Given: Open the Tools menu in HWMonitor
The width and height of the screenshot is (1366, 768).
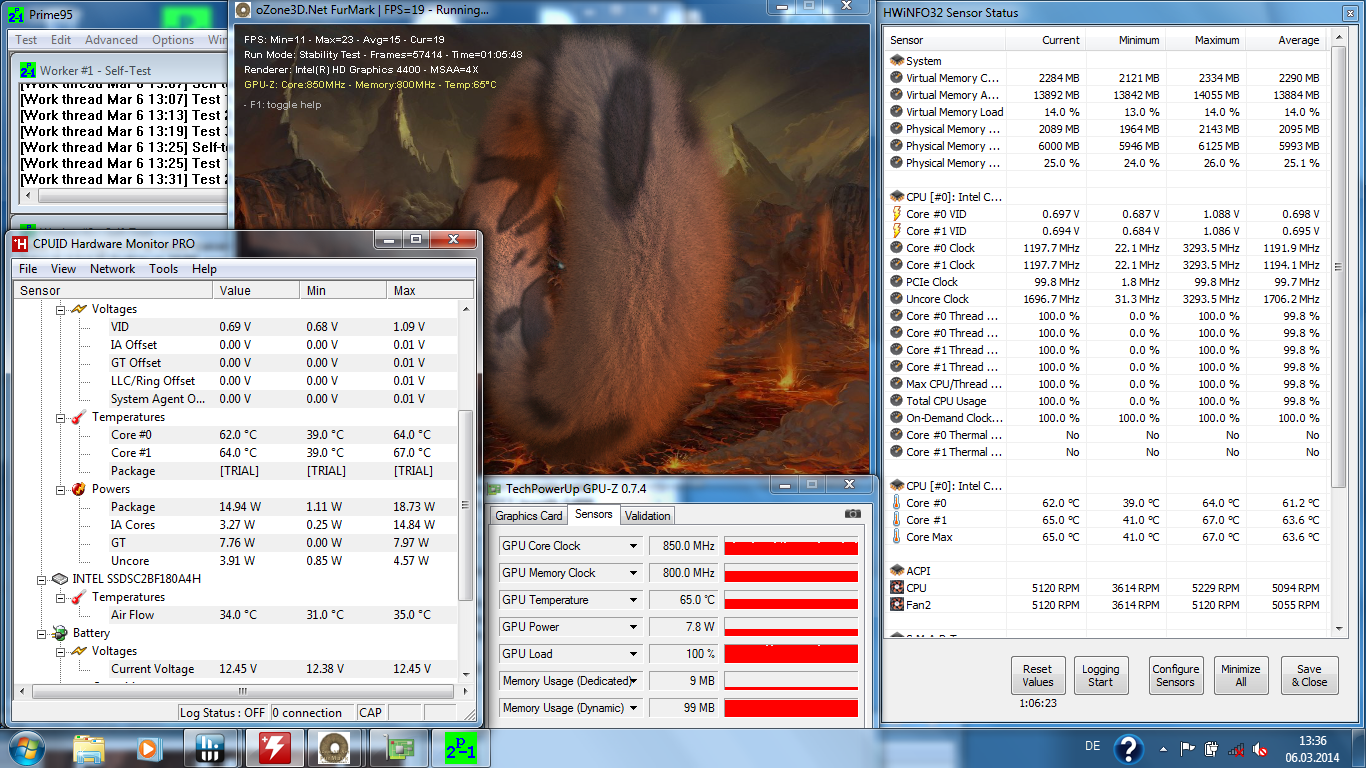Looking at the screenshot, I should [x=164, y=269].
